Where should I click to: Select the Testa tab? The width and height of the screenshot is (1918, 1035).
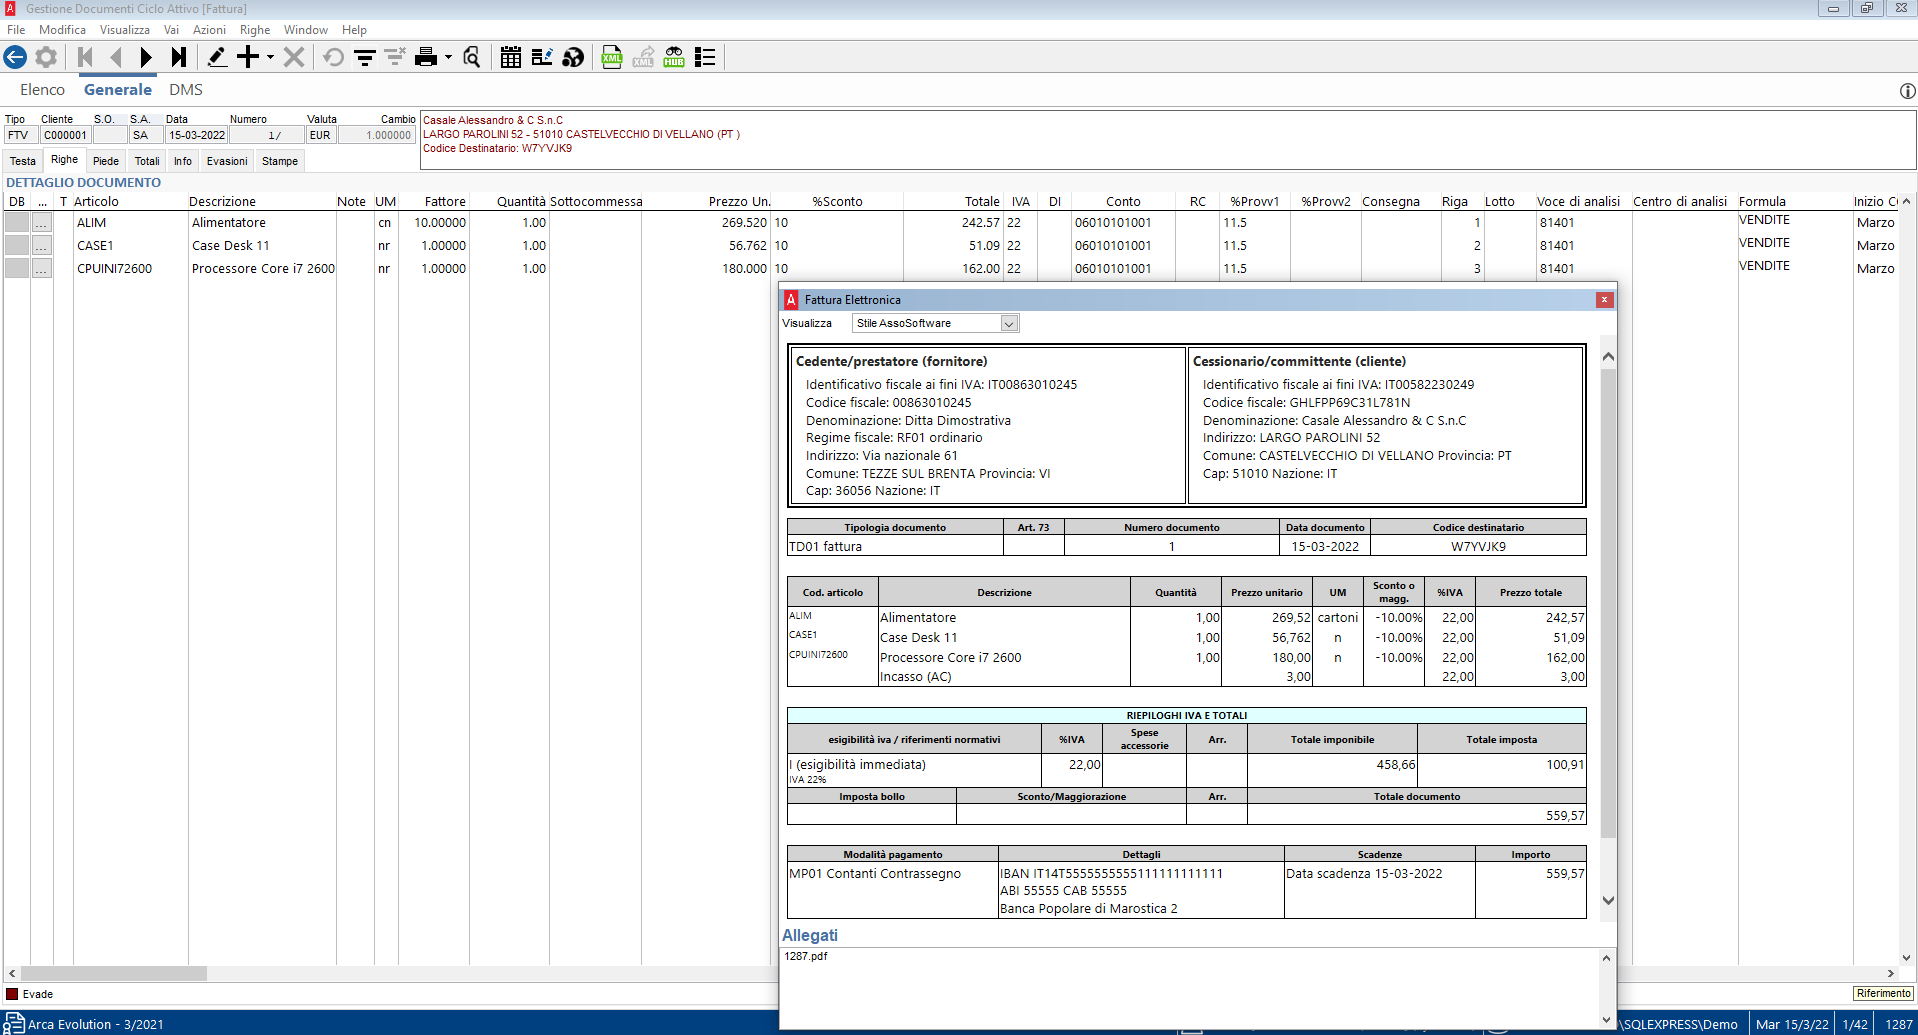[x=23, y=161]
